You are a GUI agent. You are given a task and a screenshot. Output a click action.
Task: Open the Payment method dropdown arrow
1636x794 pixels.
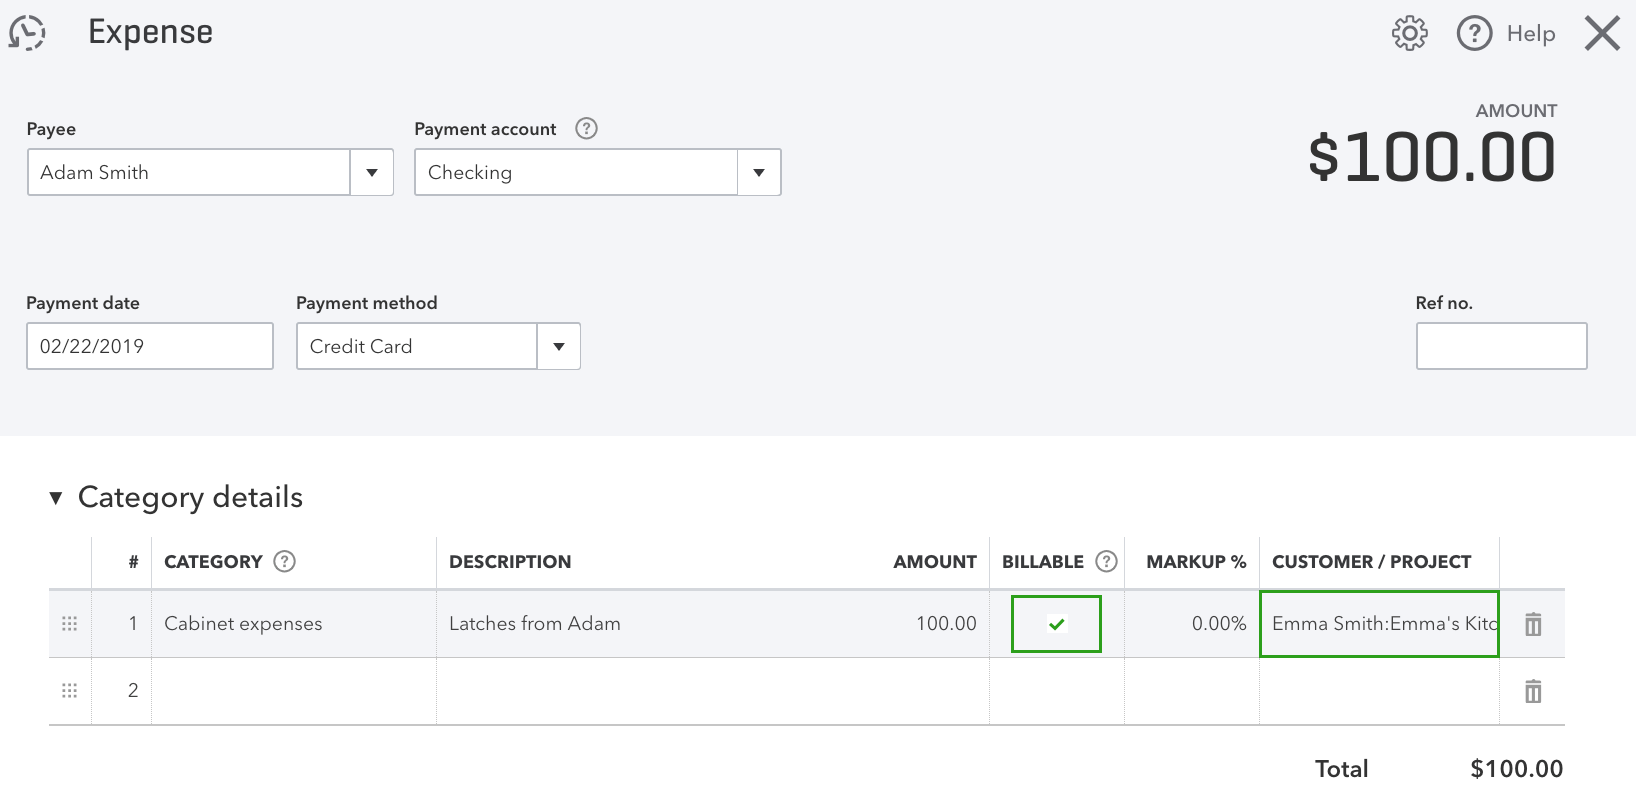pos(559,346)
